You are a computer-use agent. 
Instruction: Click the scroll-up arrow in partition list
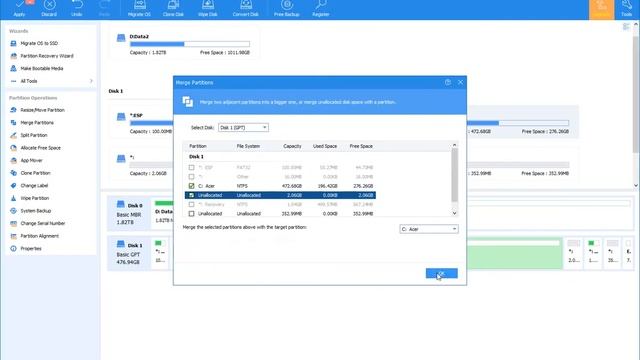coord(454,145)
